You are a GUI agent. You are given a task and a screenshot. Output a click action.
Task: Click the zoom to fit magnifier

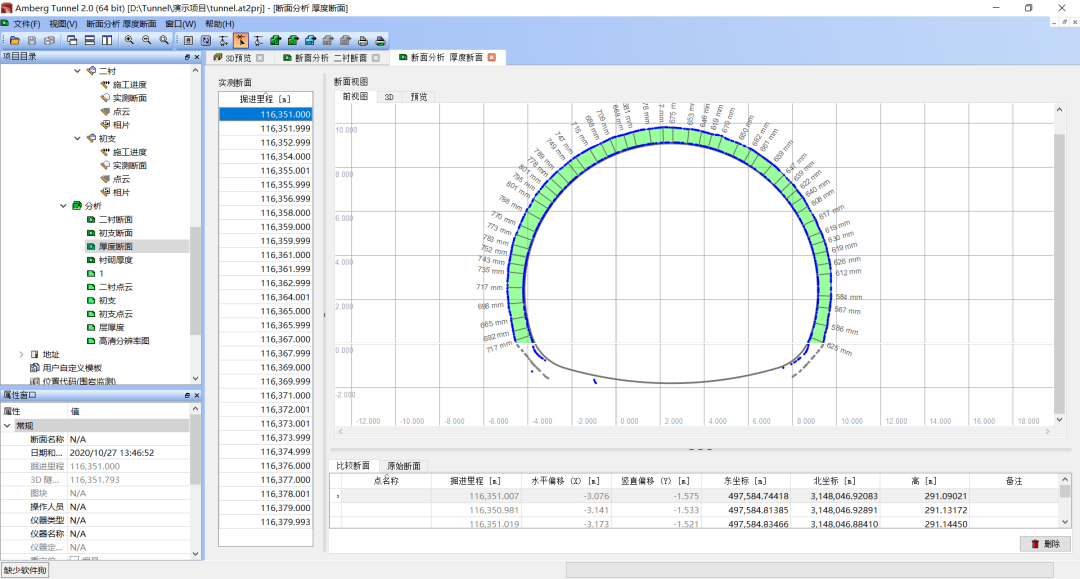coord(164,41)
